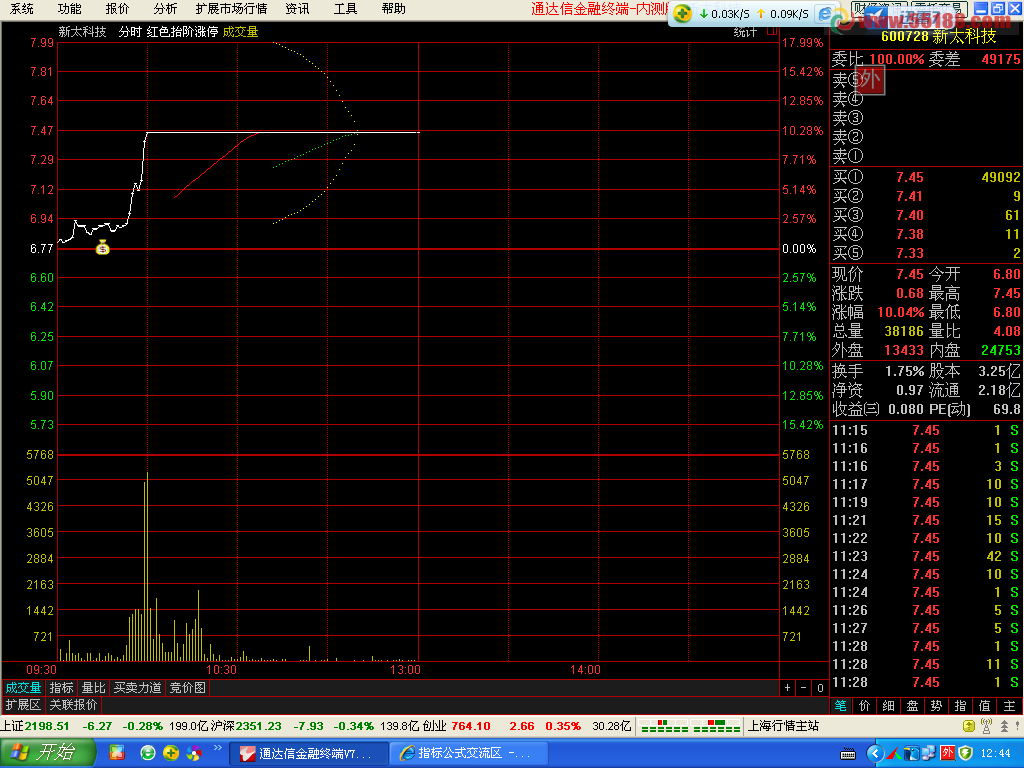Click the green shield tray icon
The image size is (1024, 768).
pos(965,753)
